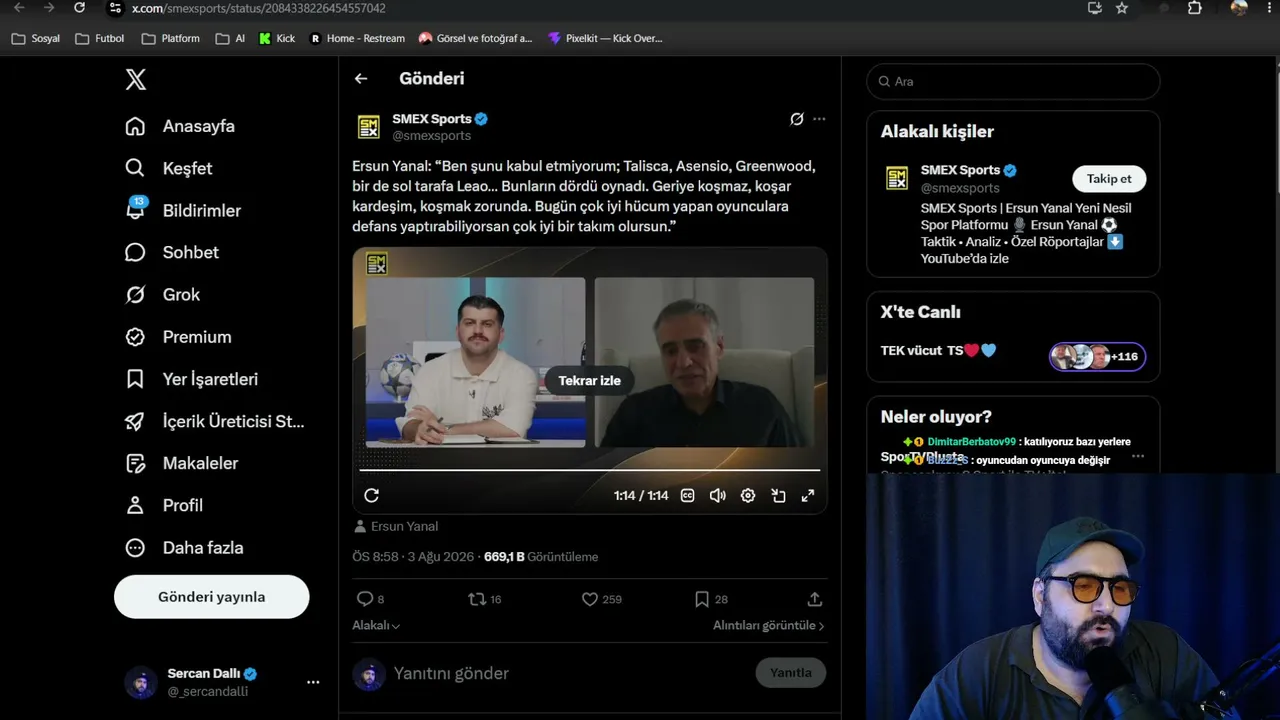Open Sohbet in the sidebar

pos(172,253)
